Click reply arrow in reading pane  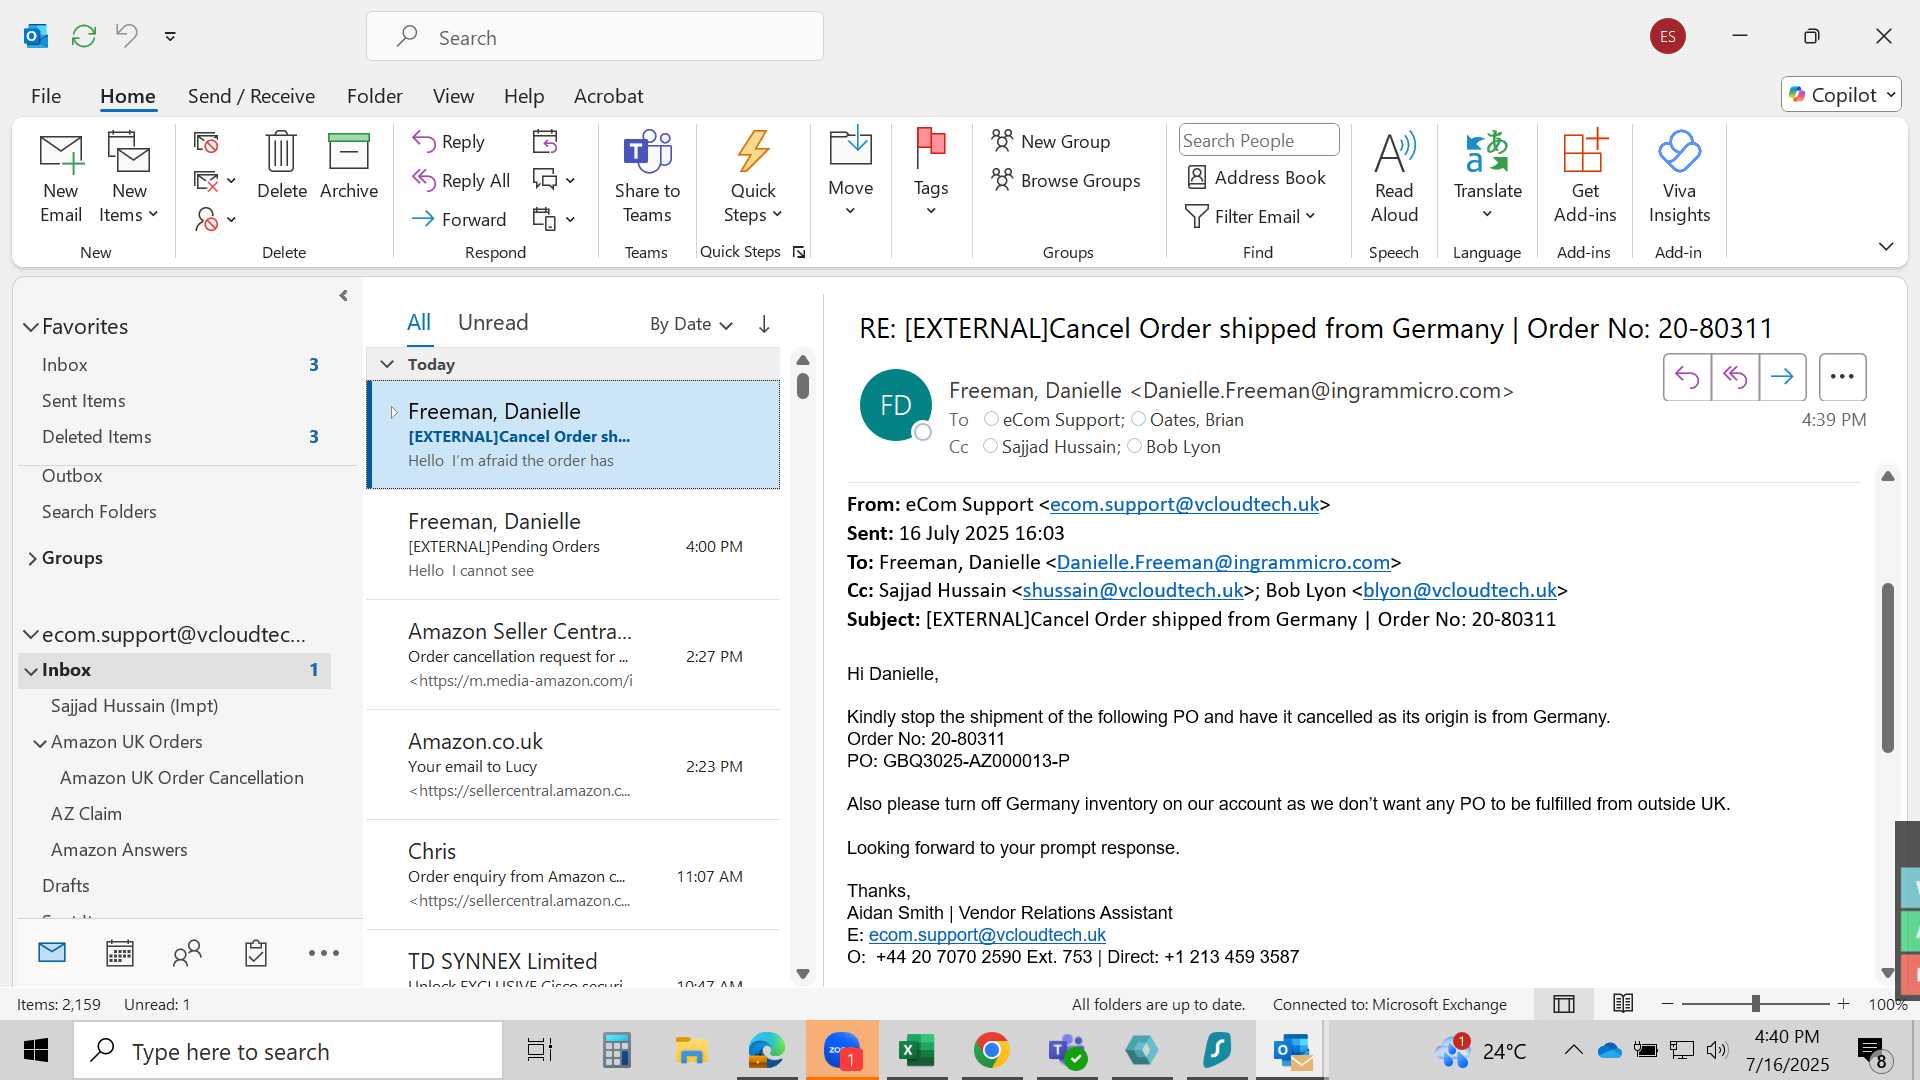click(x=1687, y=377)
